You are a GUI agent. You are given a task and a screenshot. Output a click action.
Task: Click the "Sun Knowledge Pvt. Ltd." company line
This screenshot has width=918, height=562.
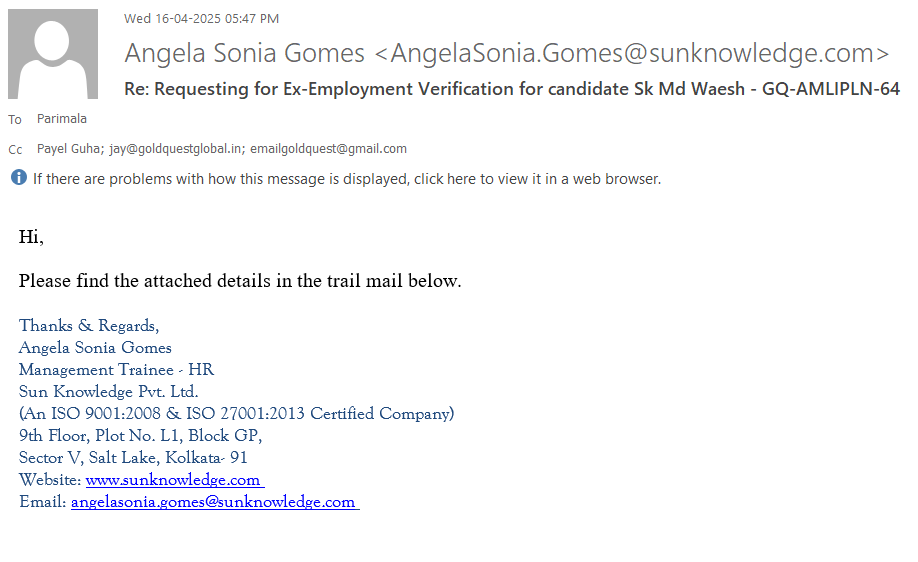pos(108,392)
